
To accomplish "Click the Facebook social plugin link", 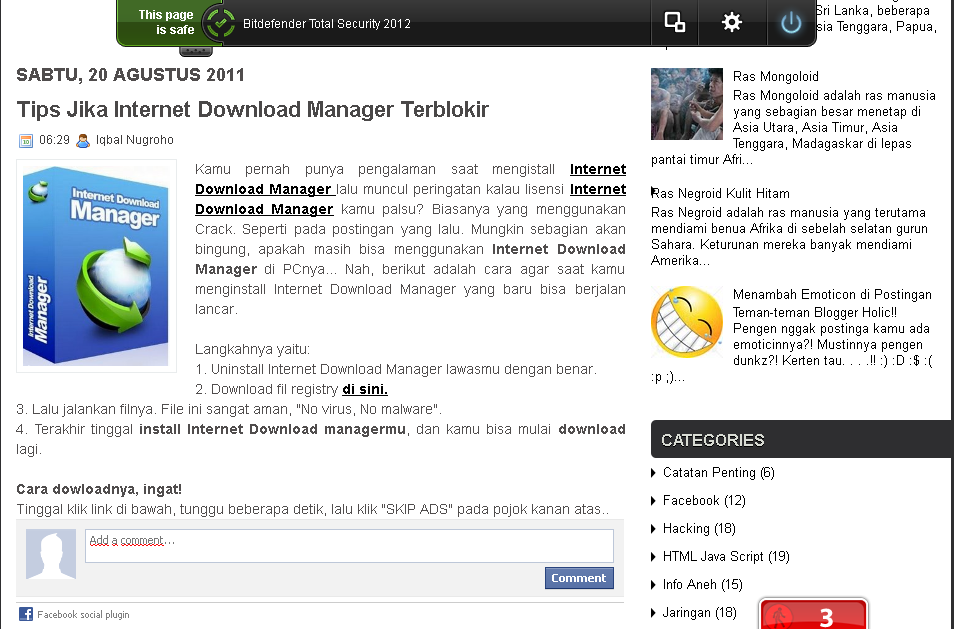I will 83,614.
